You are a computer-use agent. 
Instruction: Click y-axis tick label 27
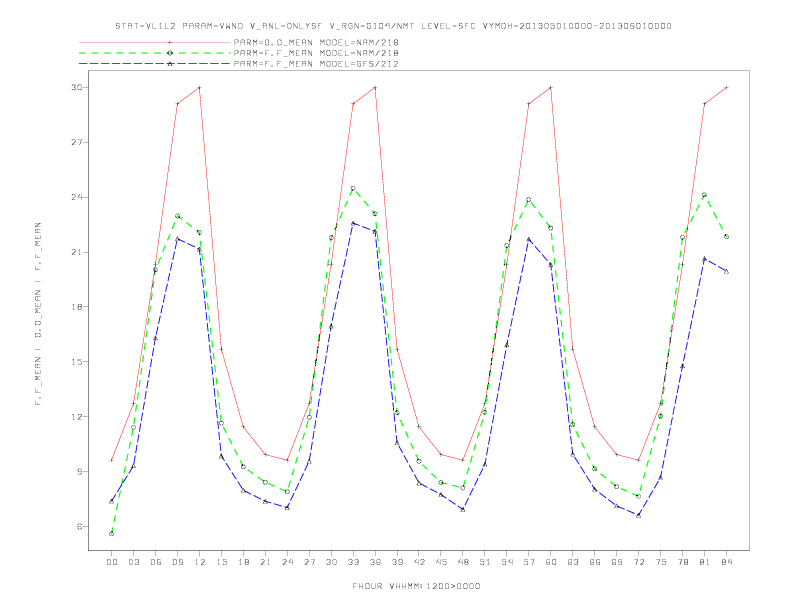[76, 142]
